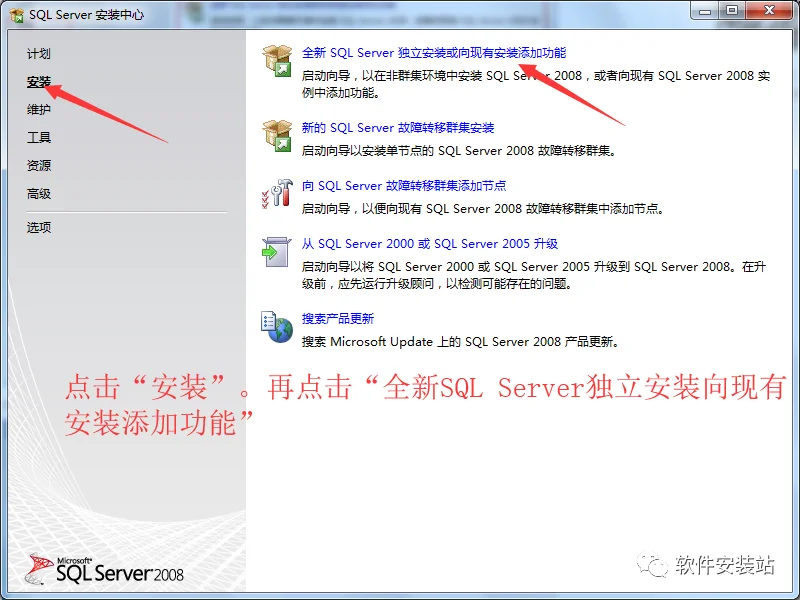Click text 启动向导以将 SQL Server 2000 或 SQL Server 2005 升级
The image size is (800, 600).
click(x=534, y=275)
